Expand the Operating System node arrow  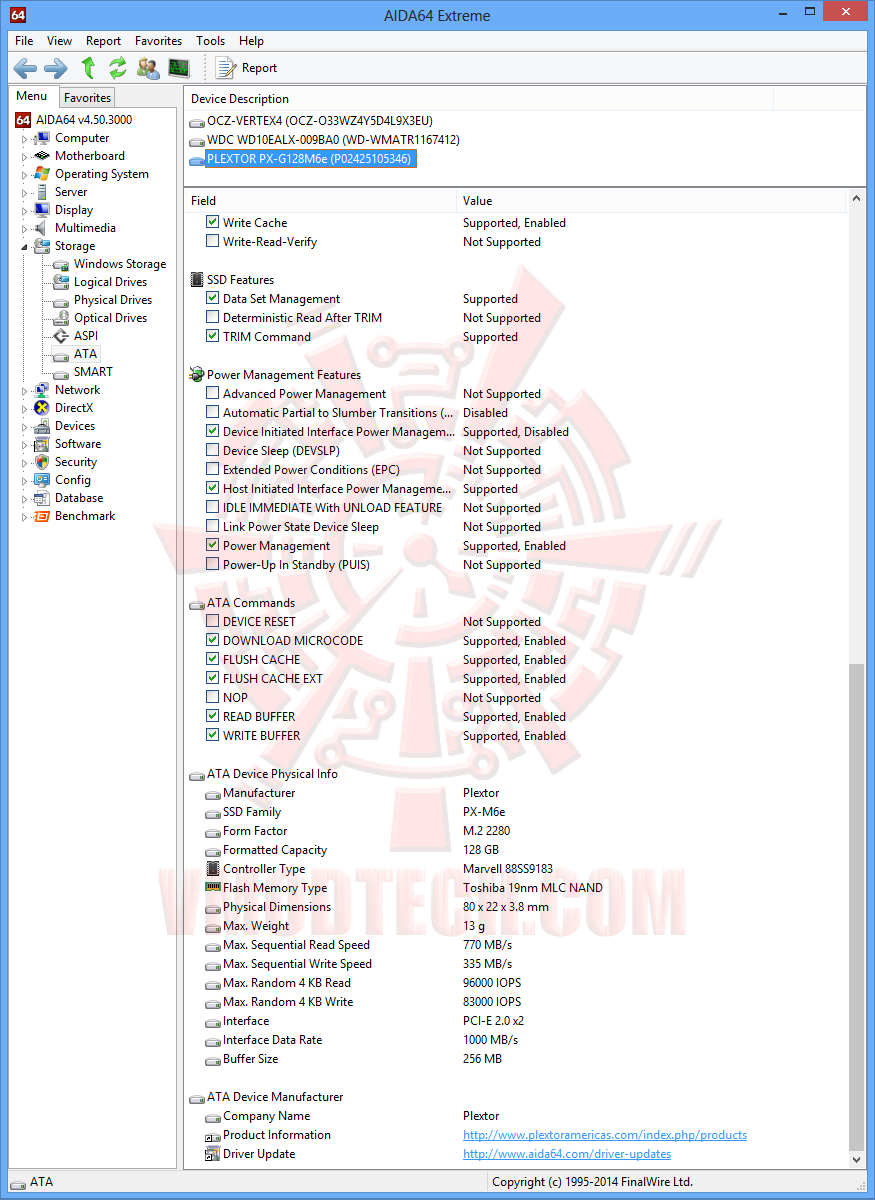click(25, 175)
